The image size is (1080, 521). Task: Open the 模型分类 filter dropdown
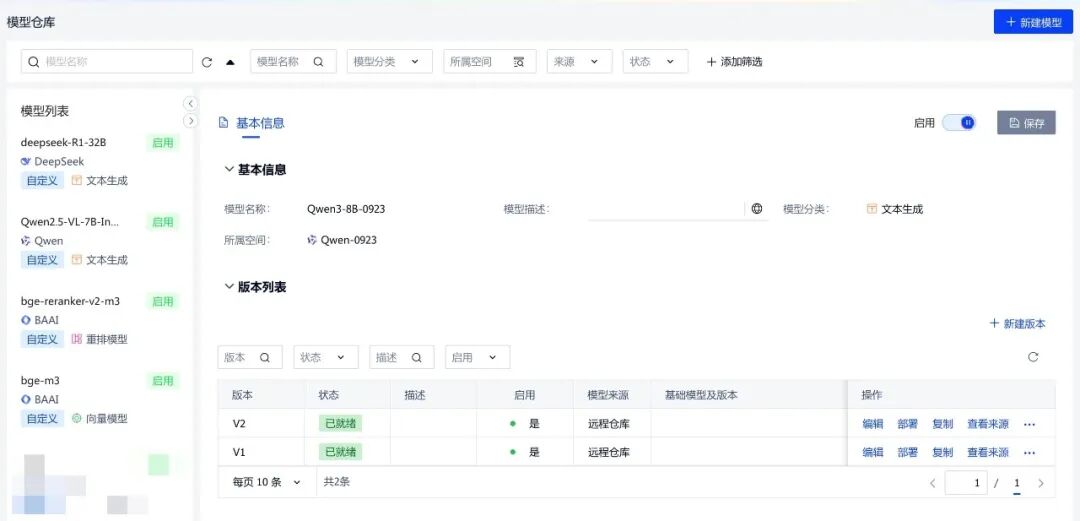point(390,62)
